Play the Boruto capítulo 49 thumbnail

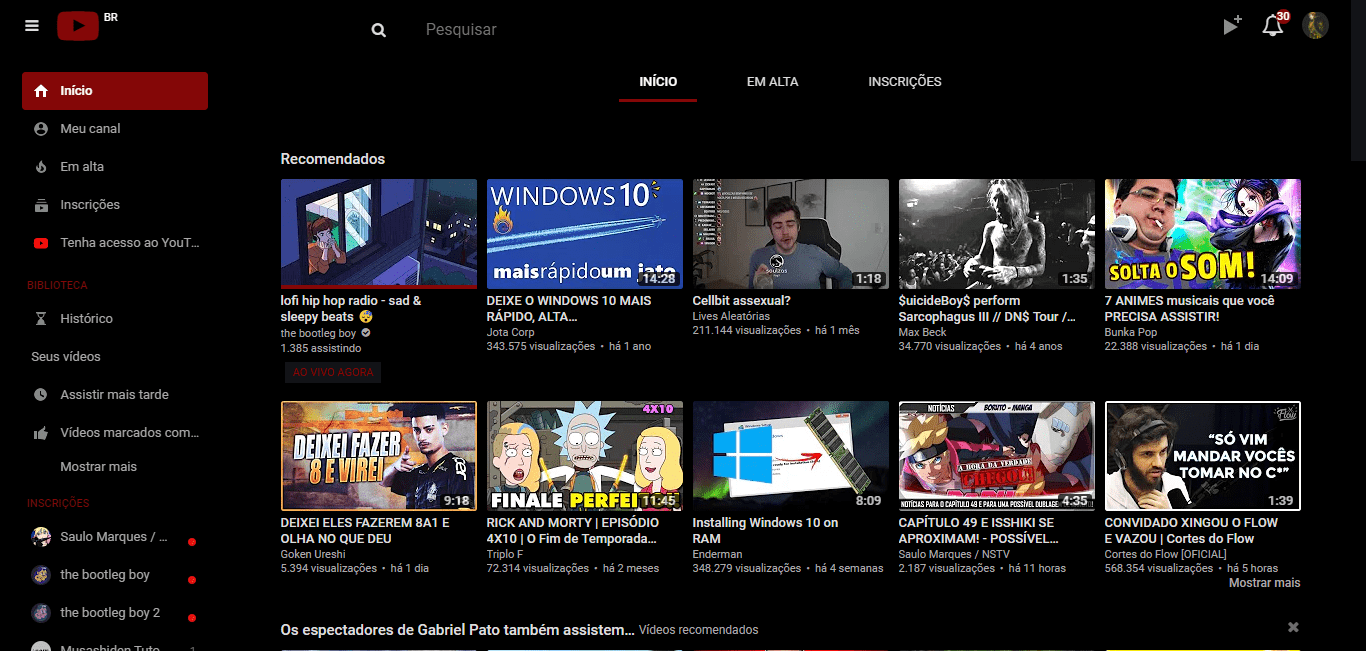997,456
